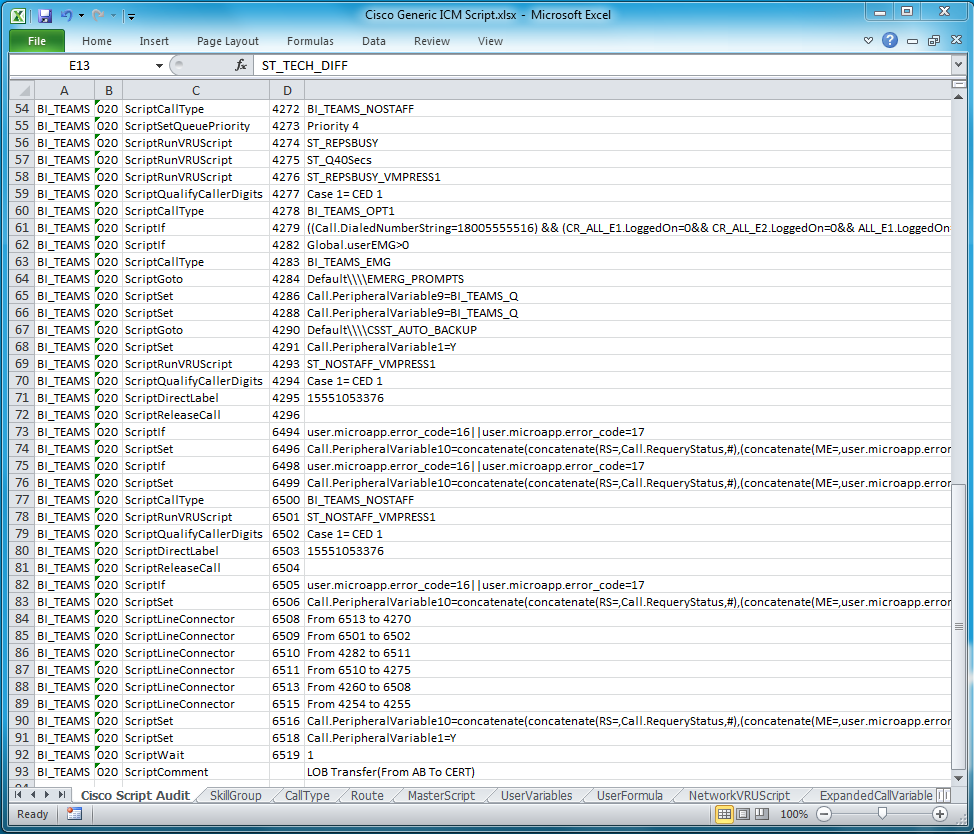The height and width of the screenshot is (834, 974).
Task: Open the Data ribbon tab
Action: point(373,41)
